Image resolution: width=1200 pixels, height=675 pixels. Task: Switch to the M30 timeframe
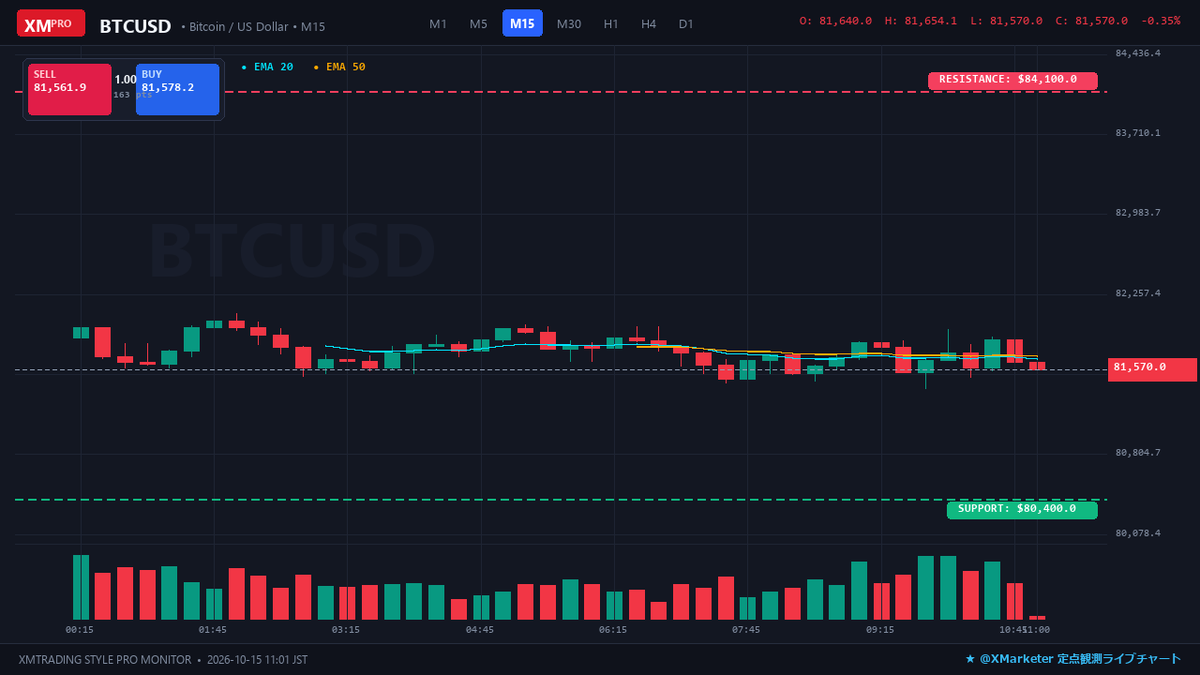pos(569,23)
